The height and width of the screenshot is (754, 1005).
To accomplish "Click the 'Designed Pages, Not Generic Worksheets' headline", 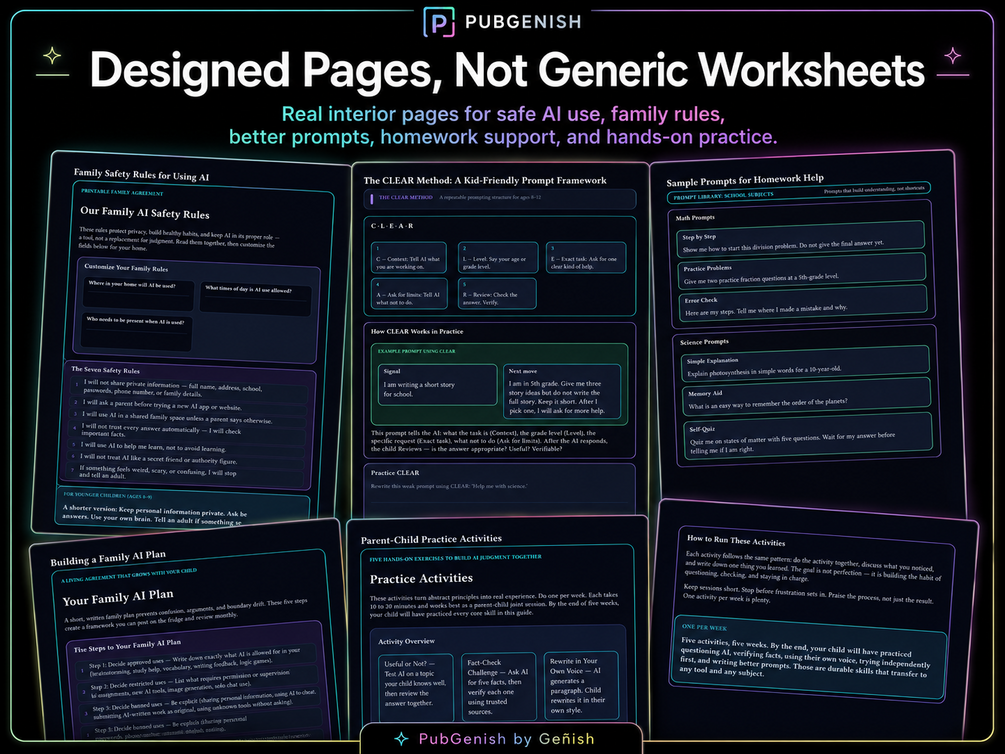I will (507, 69).
